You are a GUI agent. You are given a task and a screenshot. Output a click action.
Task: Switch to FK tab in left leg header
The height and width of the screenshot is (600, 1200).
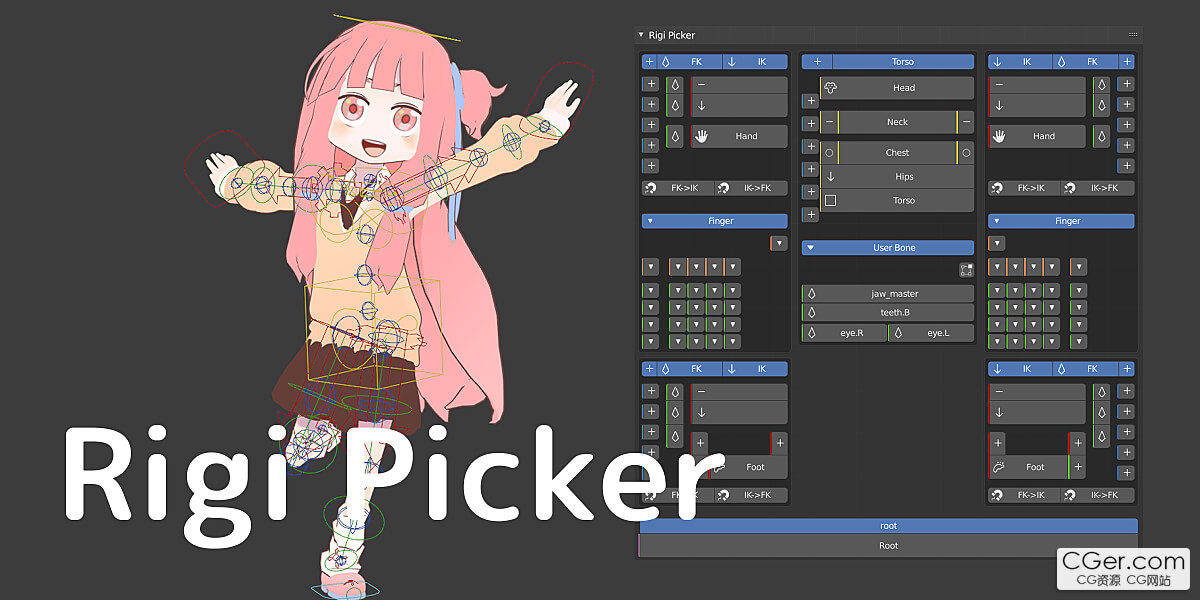[x=690, y=369]
